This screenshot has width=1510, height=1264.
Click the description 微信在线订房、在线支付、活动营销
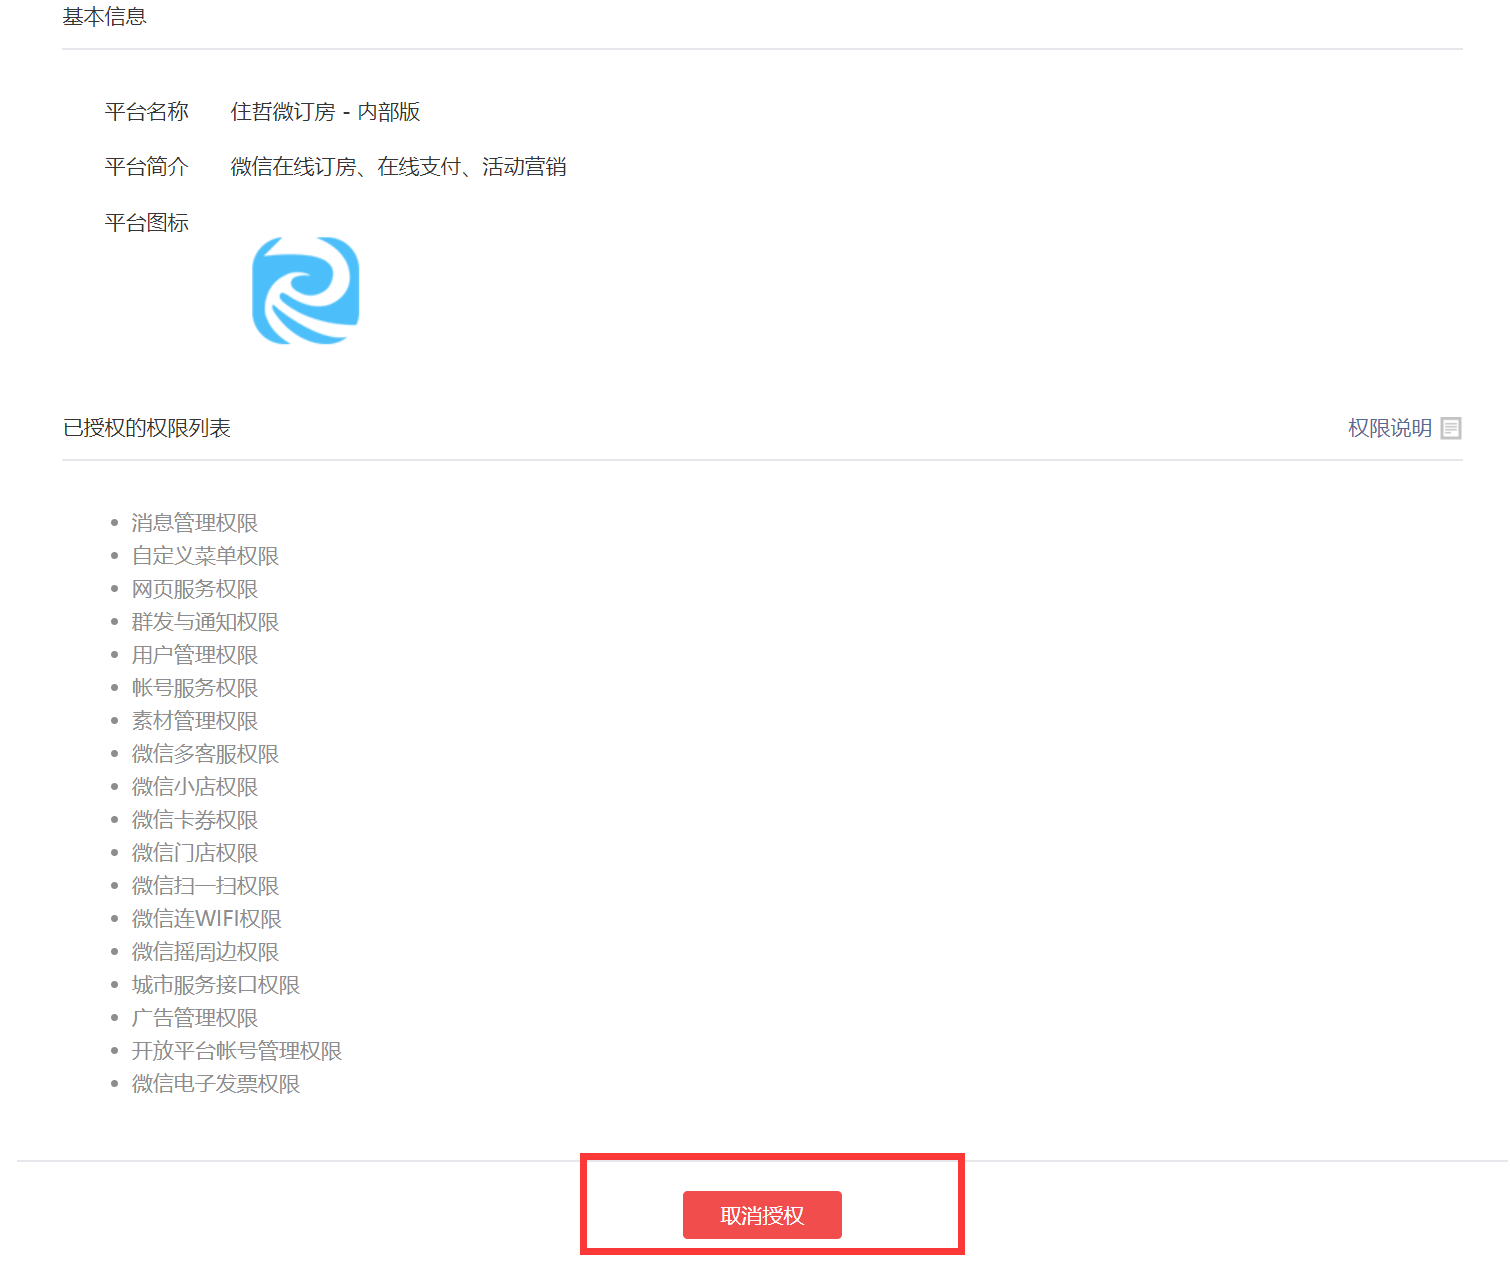point(399,167)
